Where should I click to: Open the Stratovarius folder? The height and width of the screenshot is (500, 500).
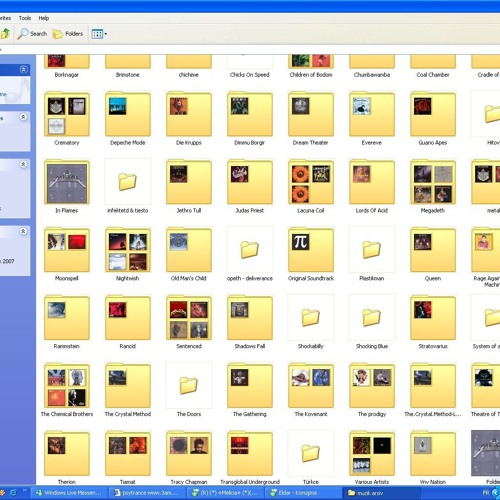pyautogui.click(x=433, y=318)
